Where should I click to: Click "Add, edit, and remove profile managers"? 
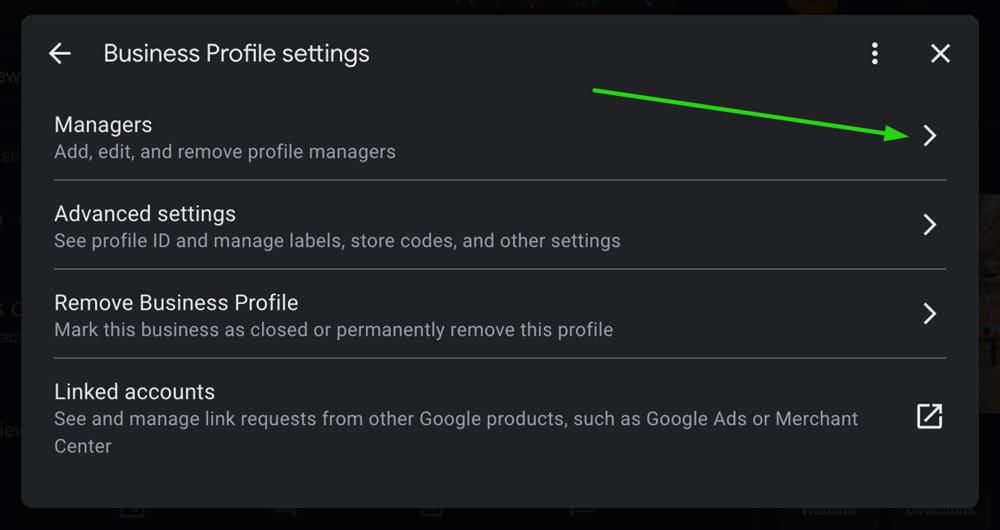pyautogui.click(x=225, y=152)
